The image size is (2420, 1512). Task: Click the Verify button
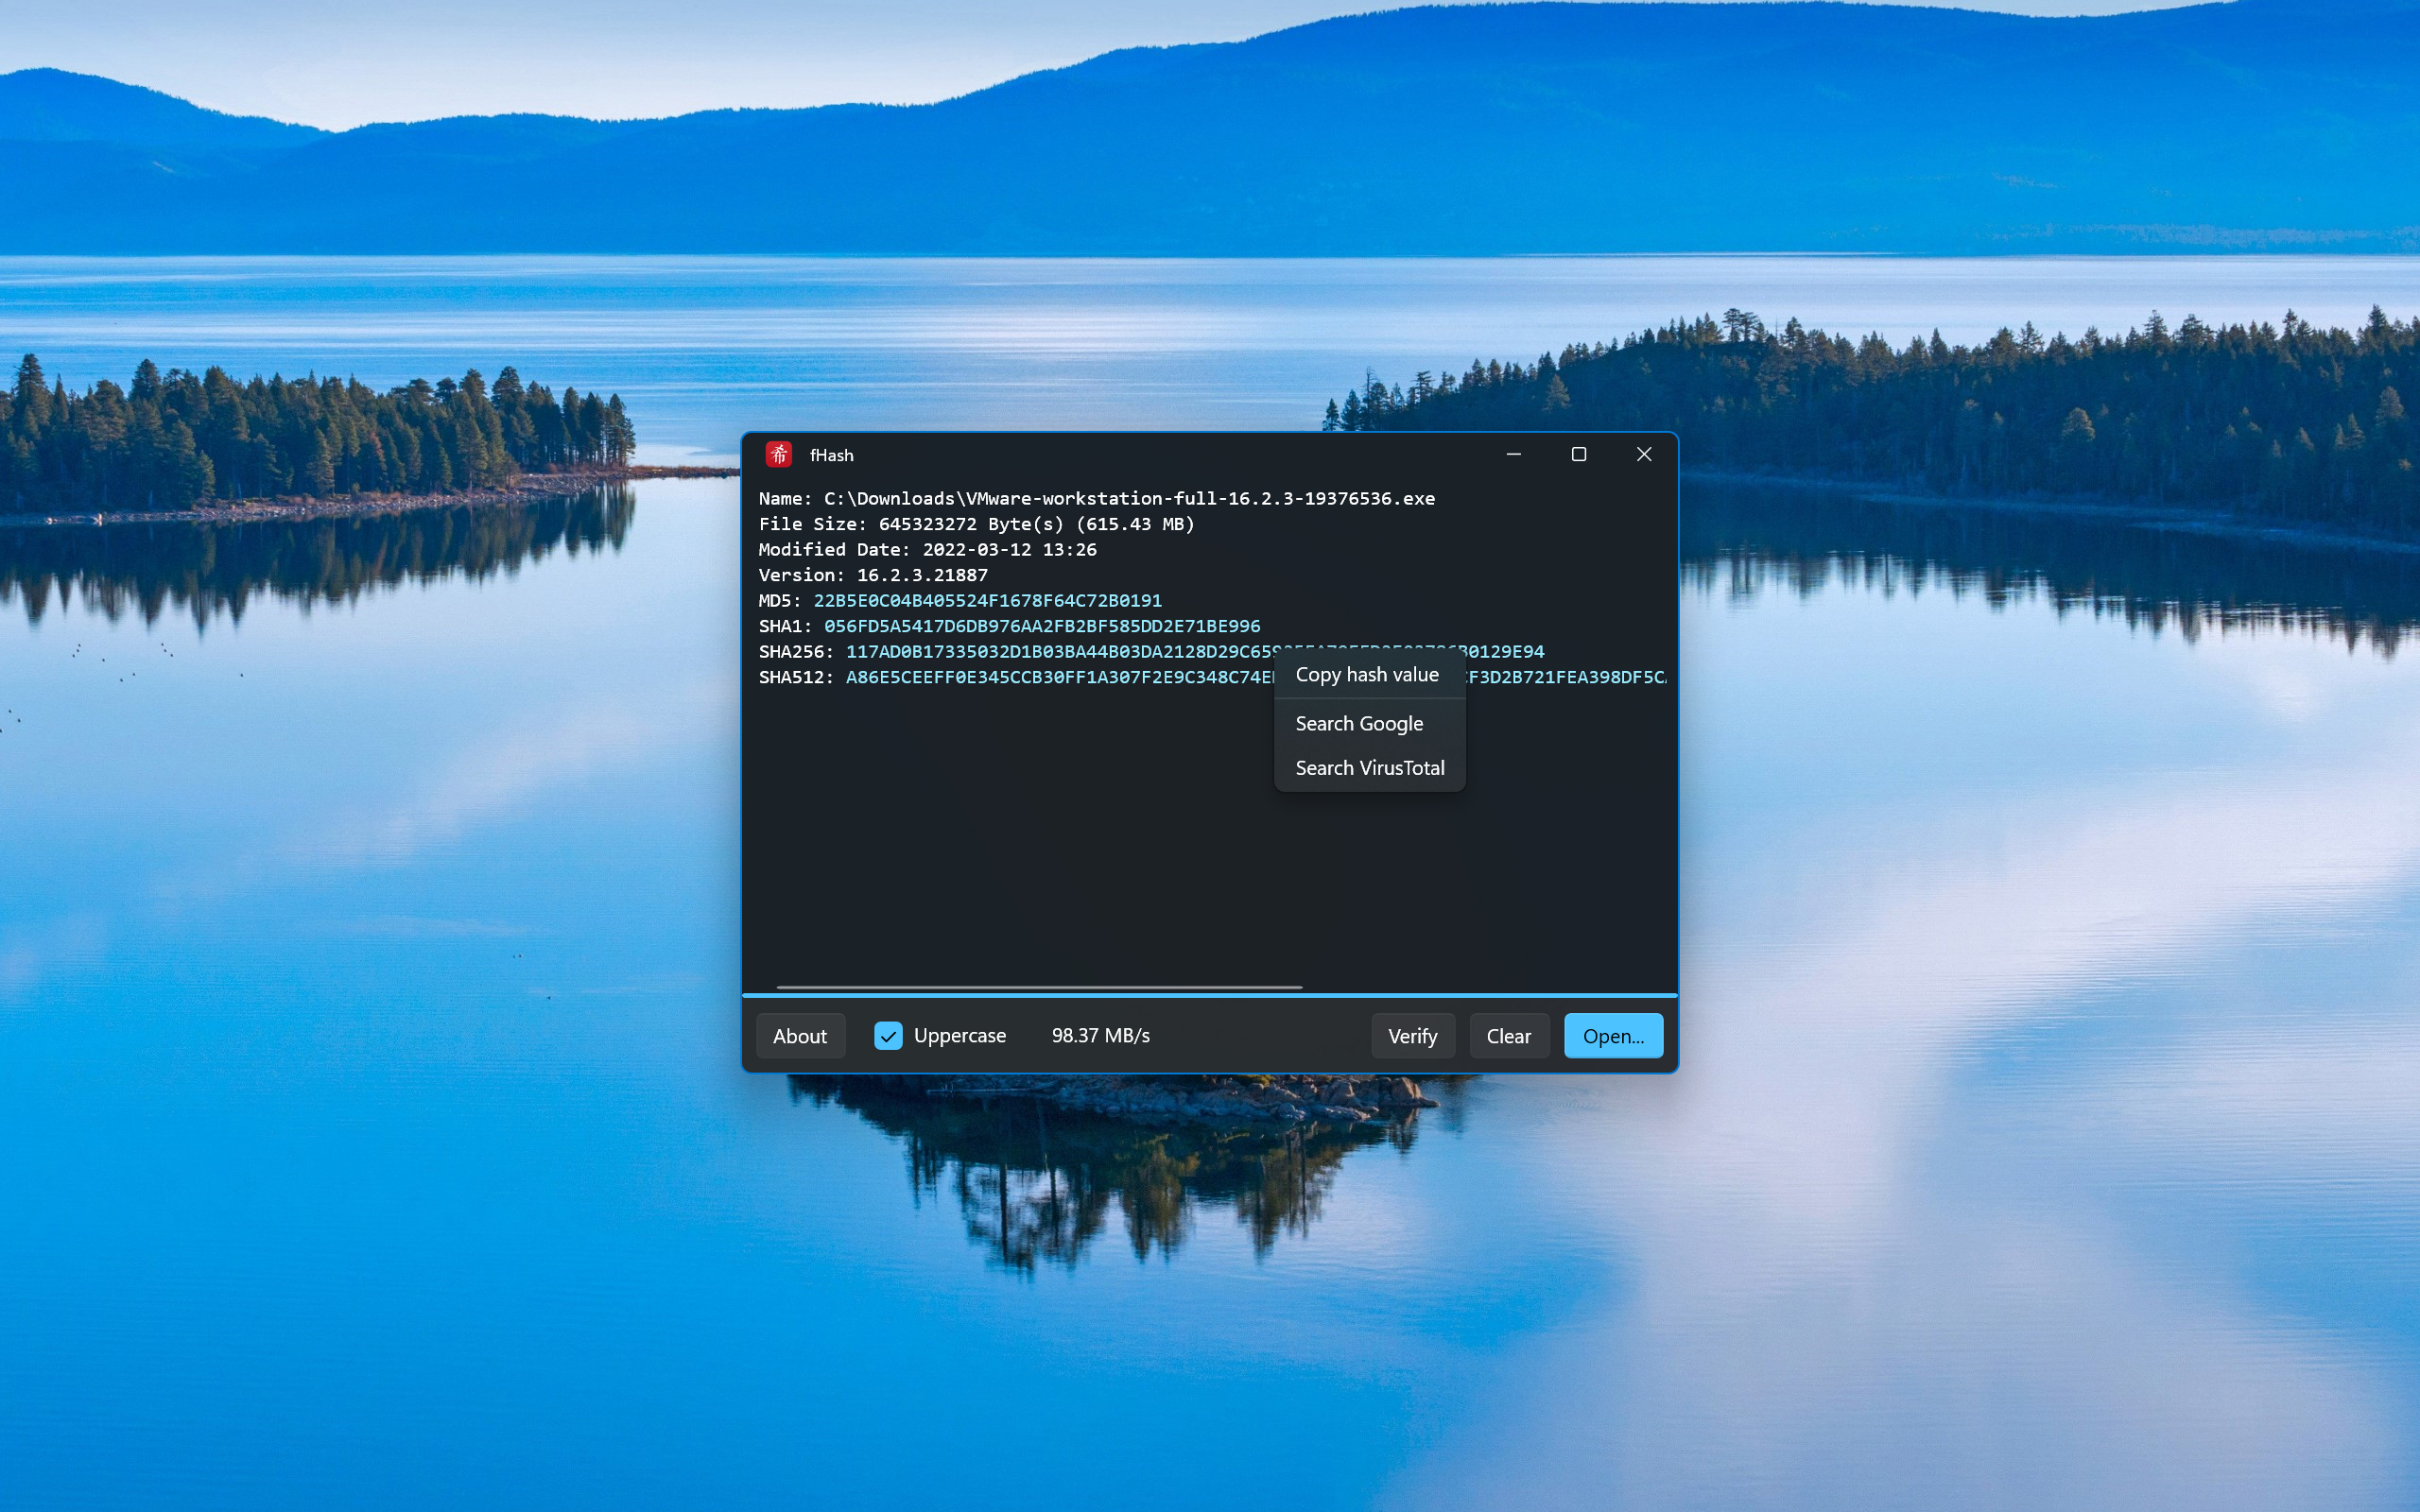pyautogui.click(x=1412, y=1035)
